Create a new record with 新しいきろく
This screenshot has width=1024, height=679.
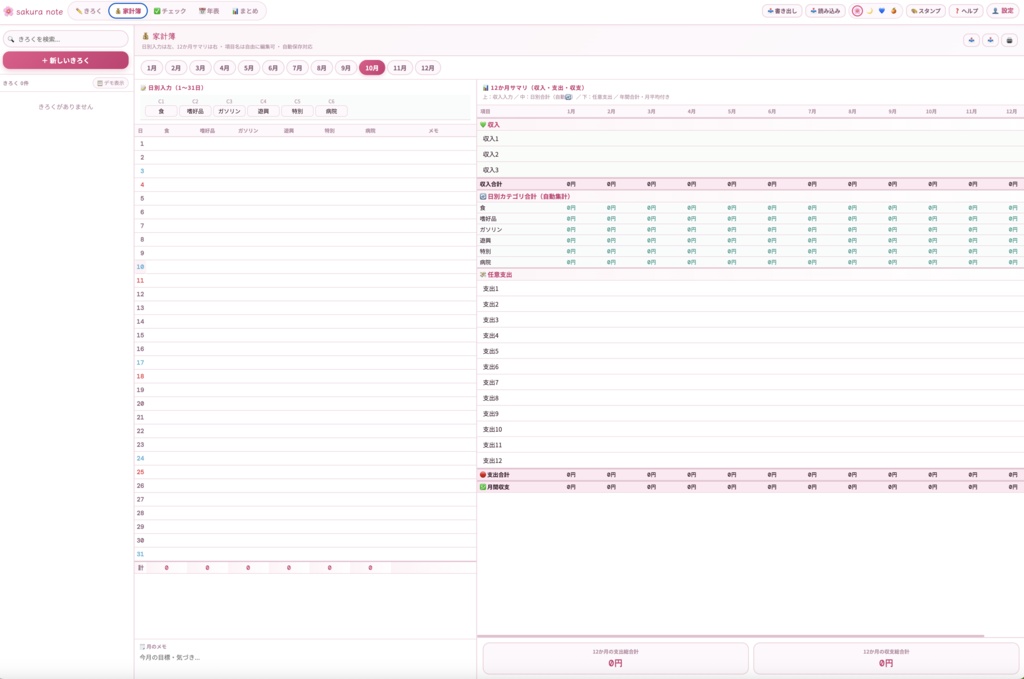[65, 60]
